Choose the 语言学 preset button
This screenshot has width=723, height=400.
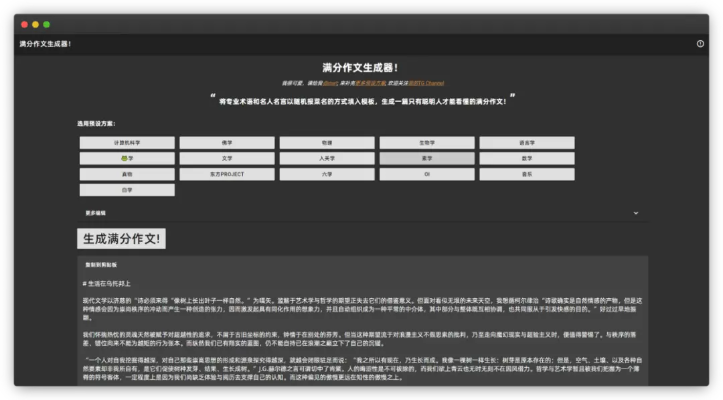click(527, 143)
